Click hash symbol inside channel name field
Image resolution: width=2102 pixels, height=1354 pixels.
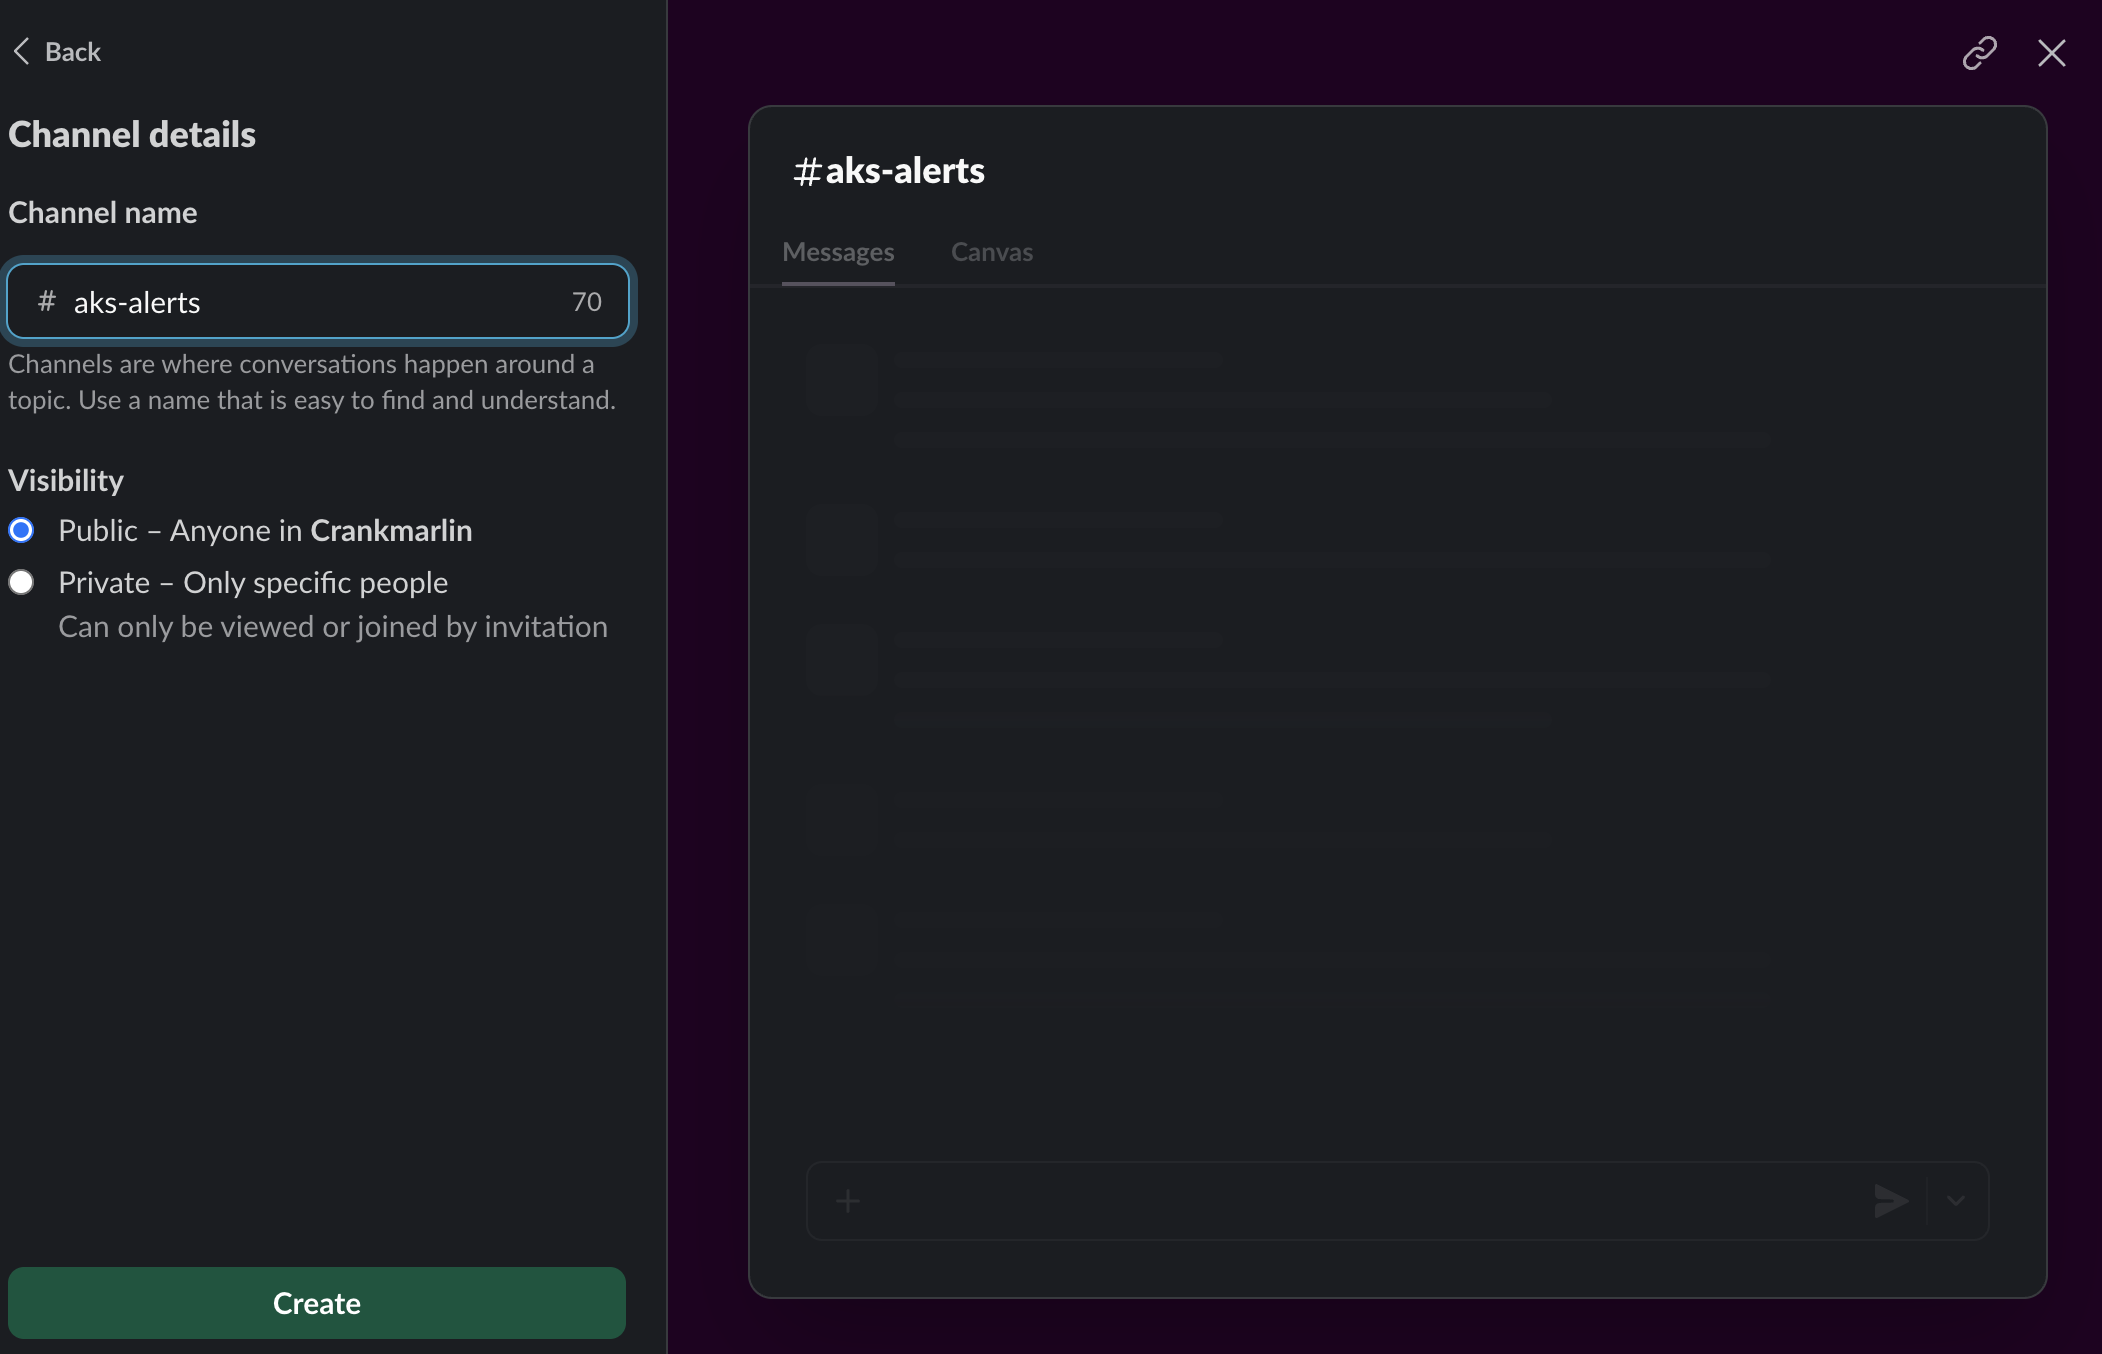46,301
